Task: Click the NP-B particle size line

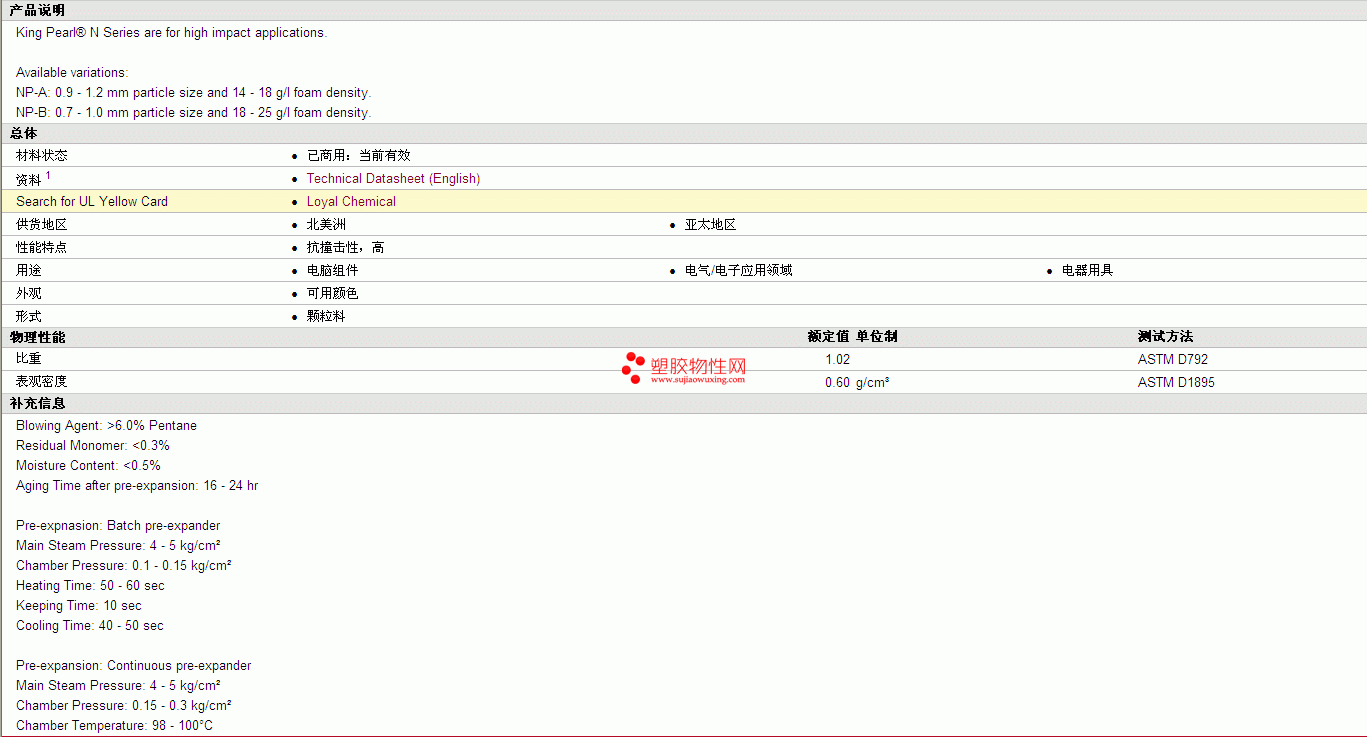Action: pos(193,112)
